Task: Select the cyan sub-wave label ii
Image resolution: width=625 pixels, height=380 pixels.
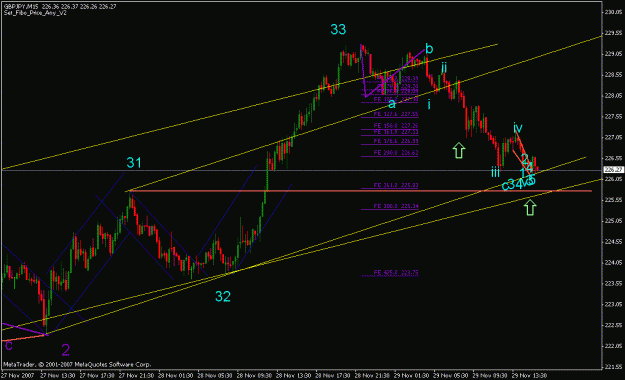Action: coord(444,67)
